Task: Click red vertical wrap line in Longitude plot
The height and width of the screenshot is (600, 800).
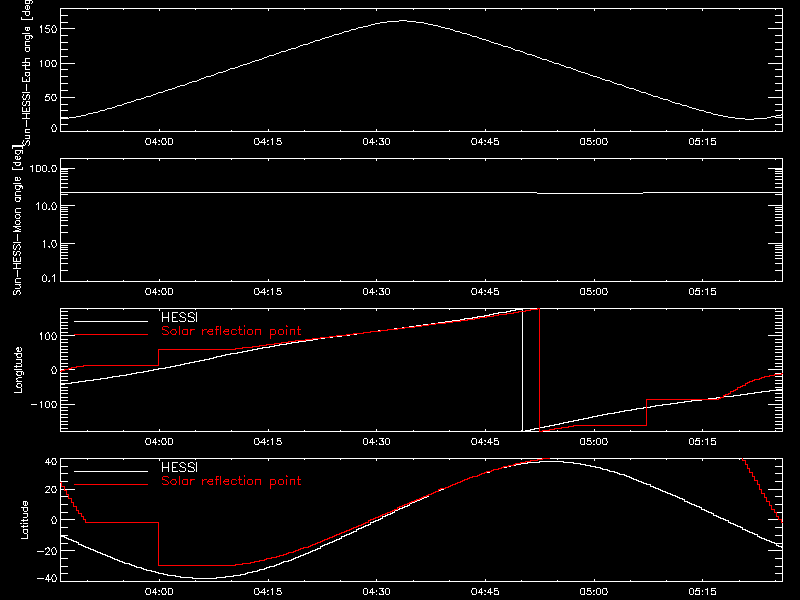Action: [539, 370]
